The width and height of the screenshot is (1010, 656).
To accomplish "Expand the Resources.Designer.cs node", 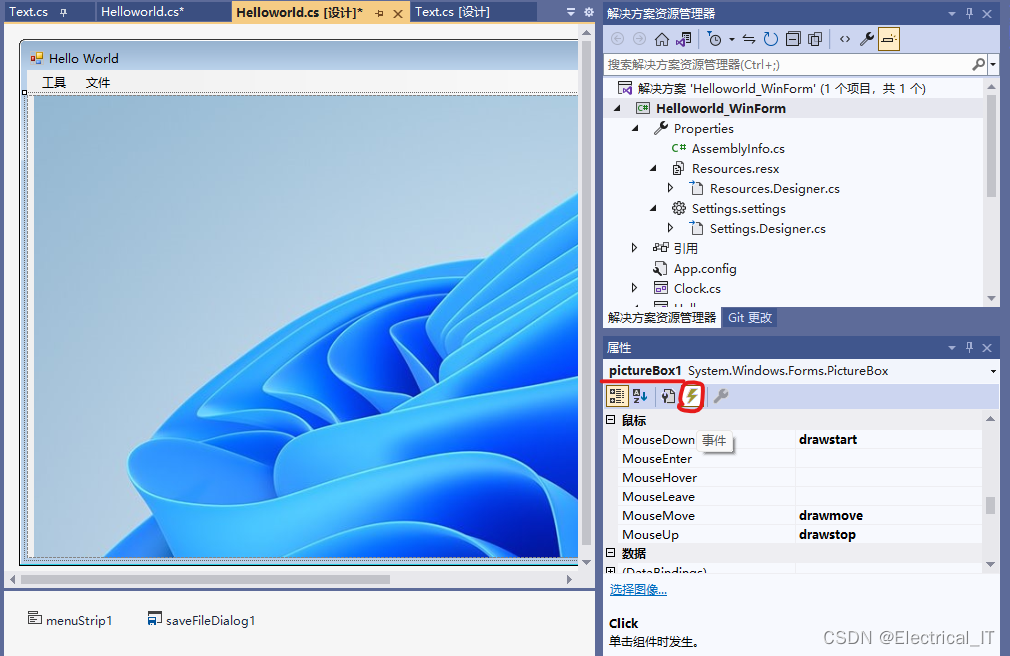I will point(671,188).
